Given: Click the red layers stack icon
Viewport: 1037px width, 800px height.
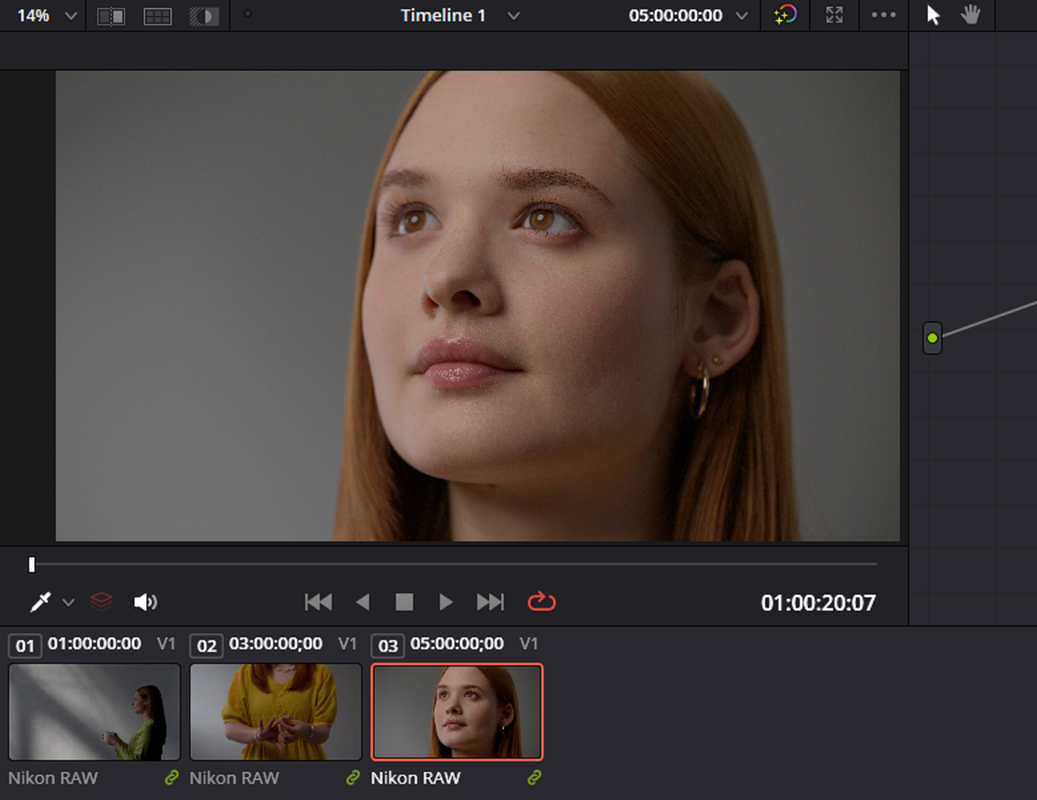Looking at the screenshot, I should [101, 602].
